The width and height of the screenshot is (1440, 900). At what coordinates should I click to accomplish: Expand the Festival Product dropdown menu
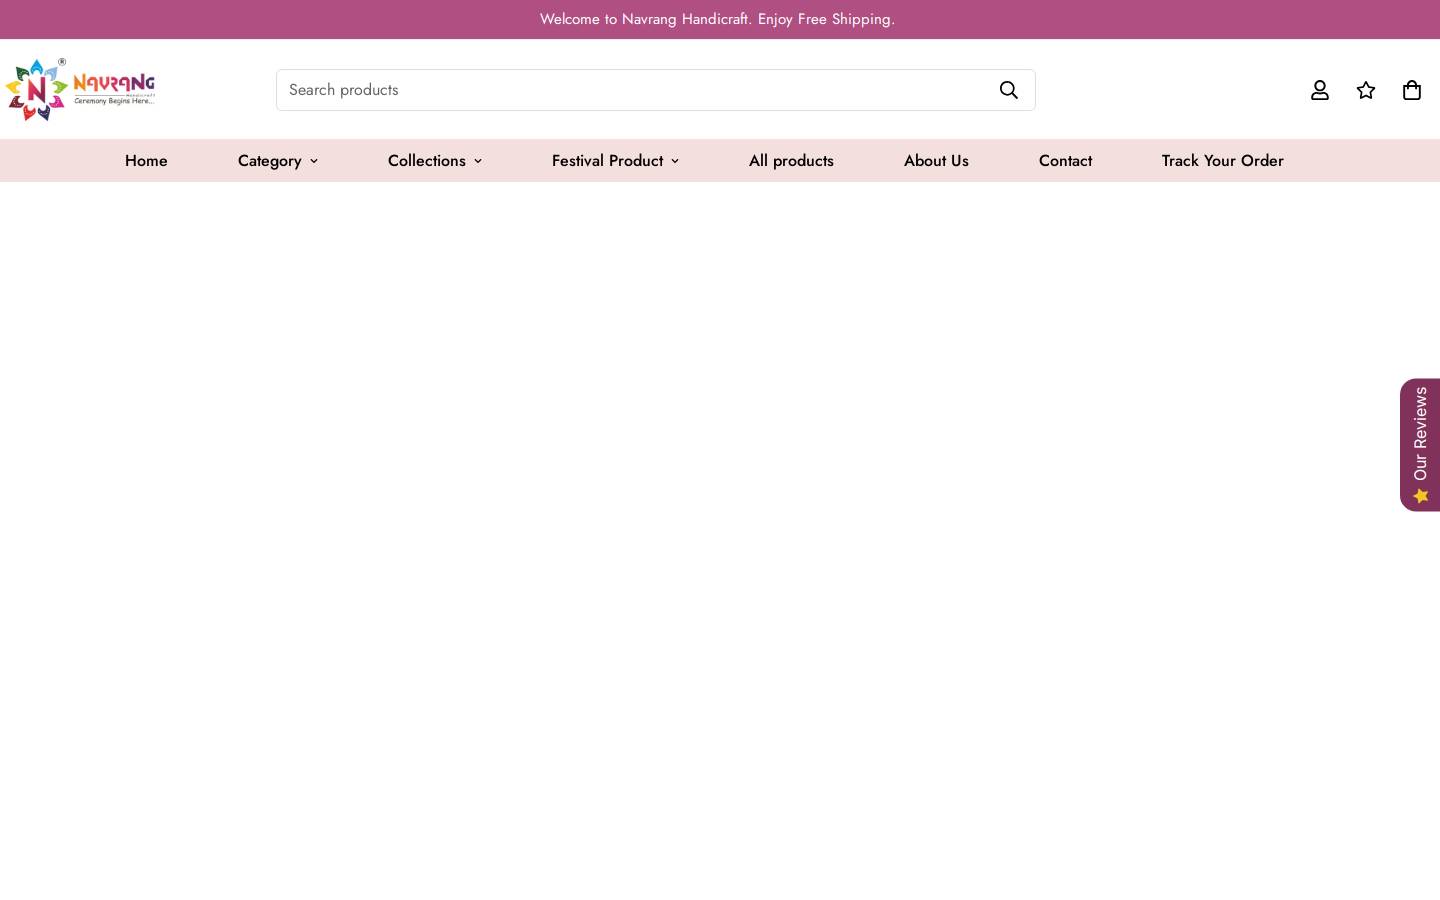point(615,161)
